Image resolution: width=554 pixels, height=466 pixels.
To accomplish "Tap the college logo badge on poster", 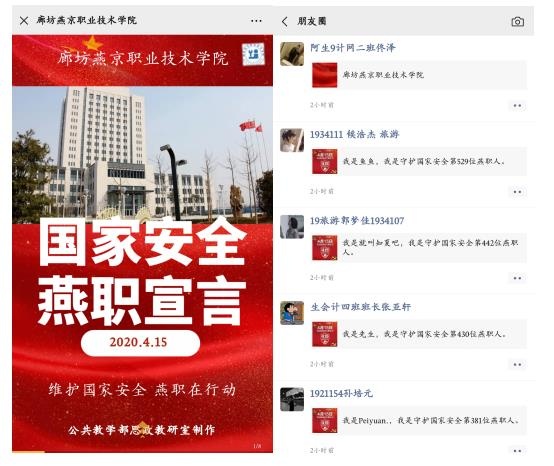I will coord(253,54).
